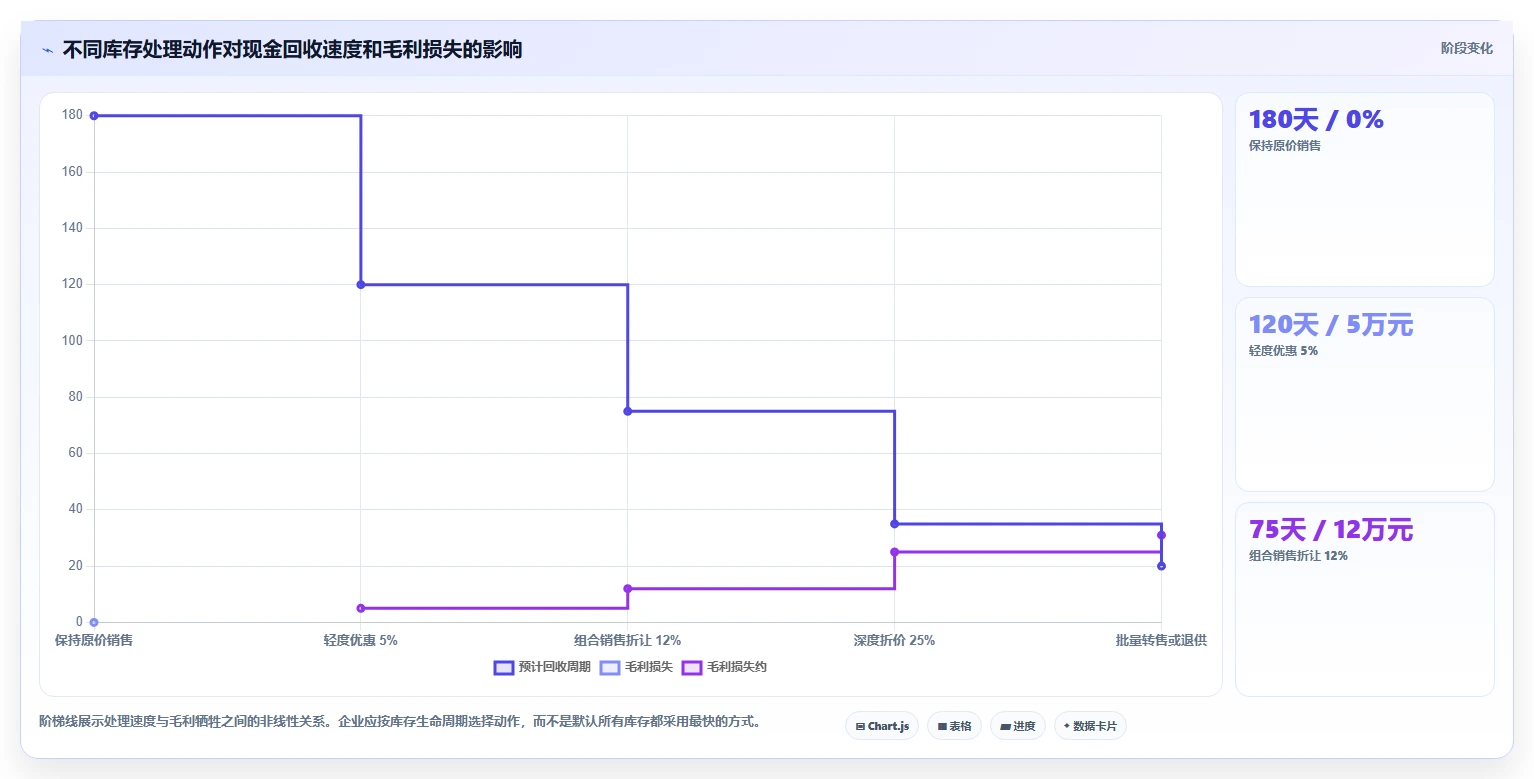This screenshot has width=1534, height=779.
Task: Click the 180-day data point at 保持原价销售
Action: pos(94,116)
